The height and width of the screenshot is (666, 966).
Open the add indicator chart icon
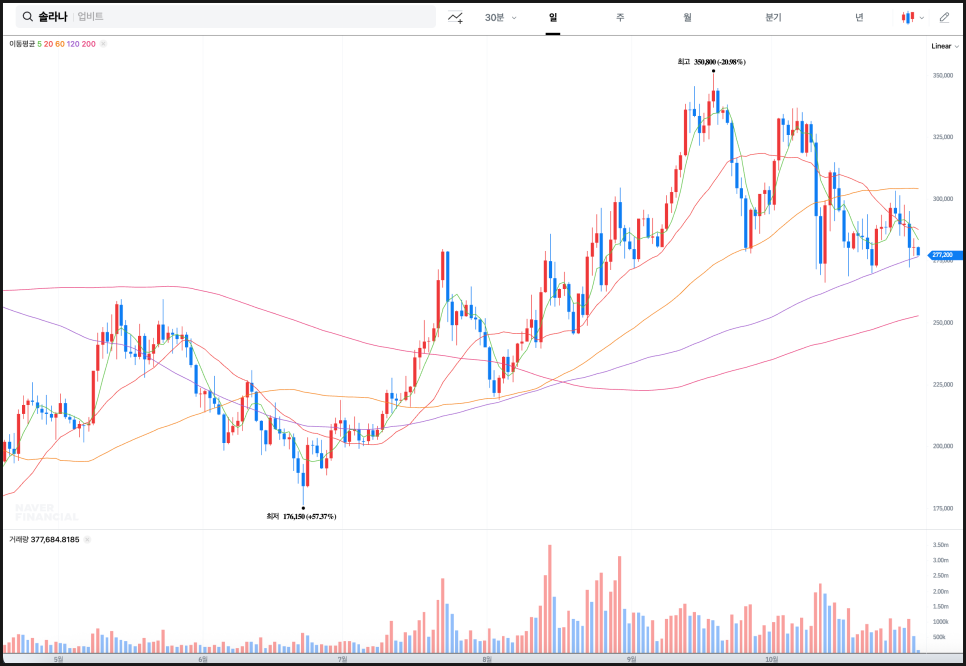coord(456,17)
